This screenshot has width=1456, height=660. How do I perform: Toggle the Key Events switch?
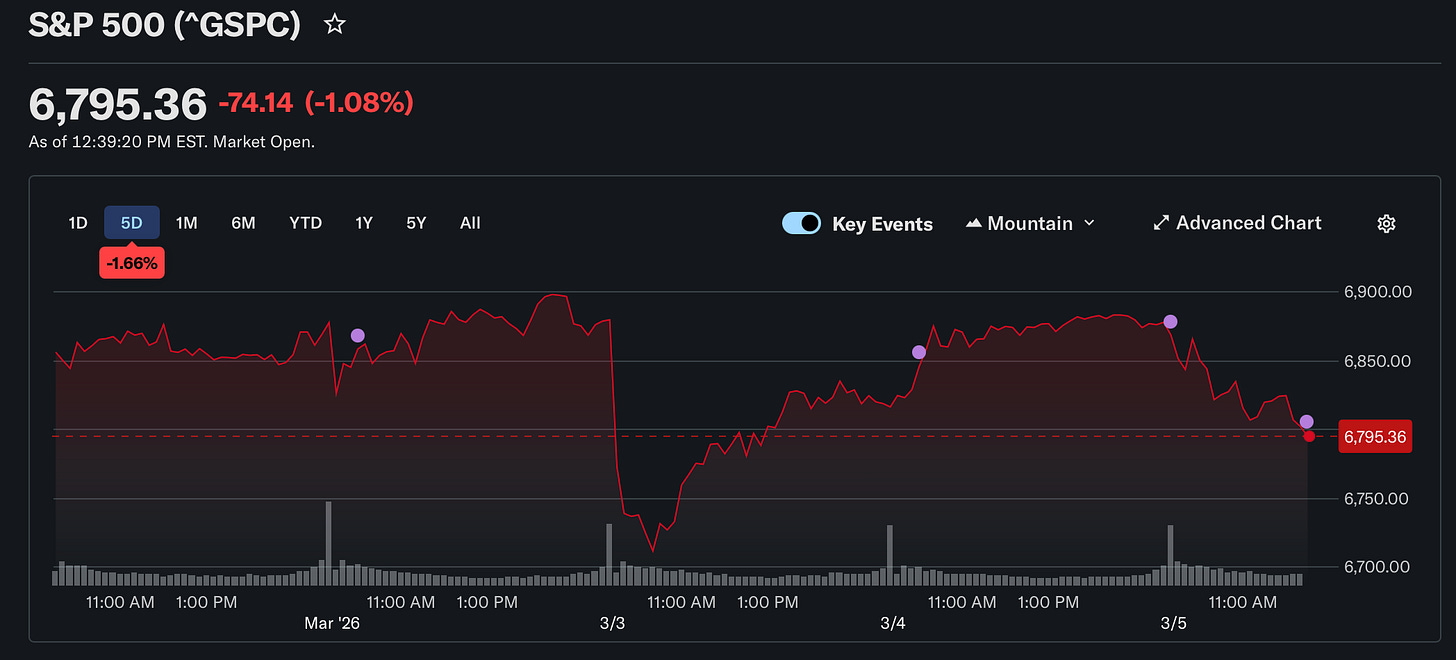(802, 223)
